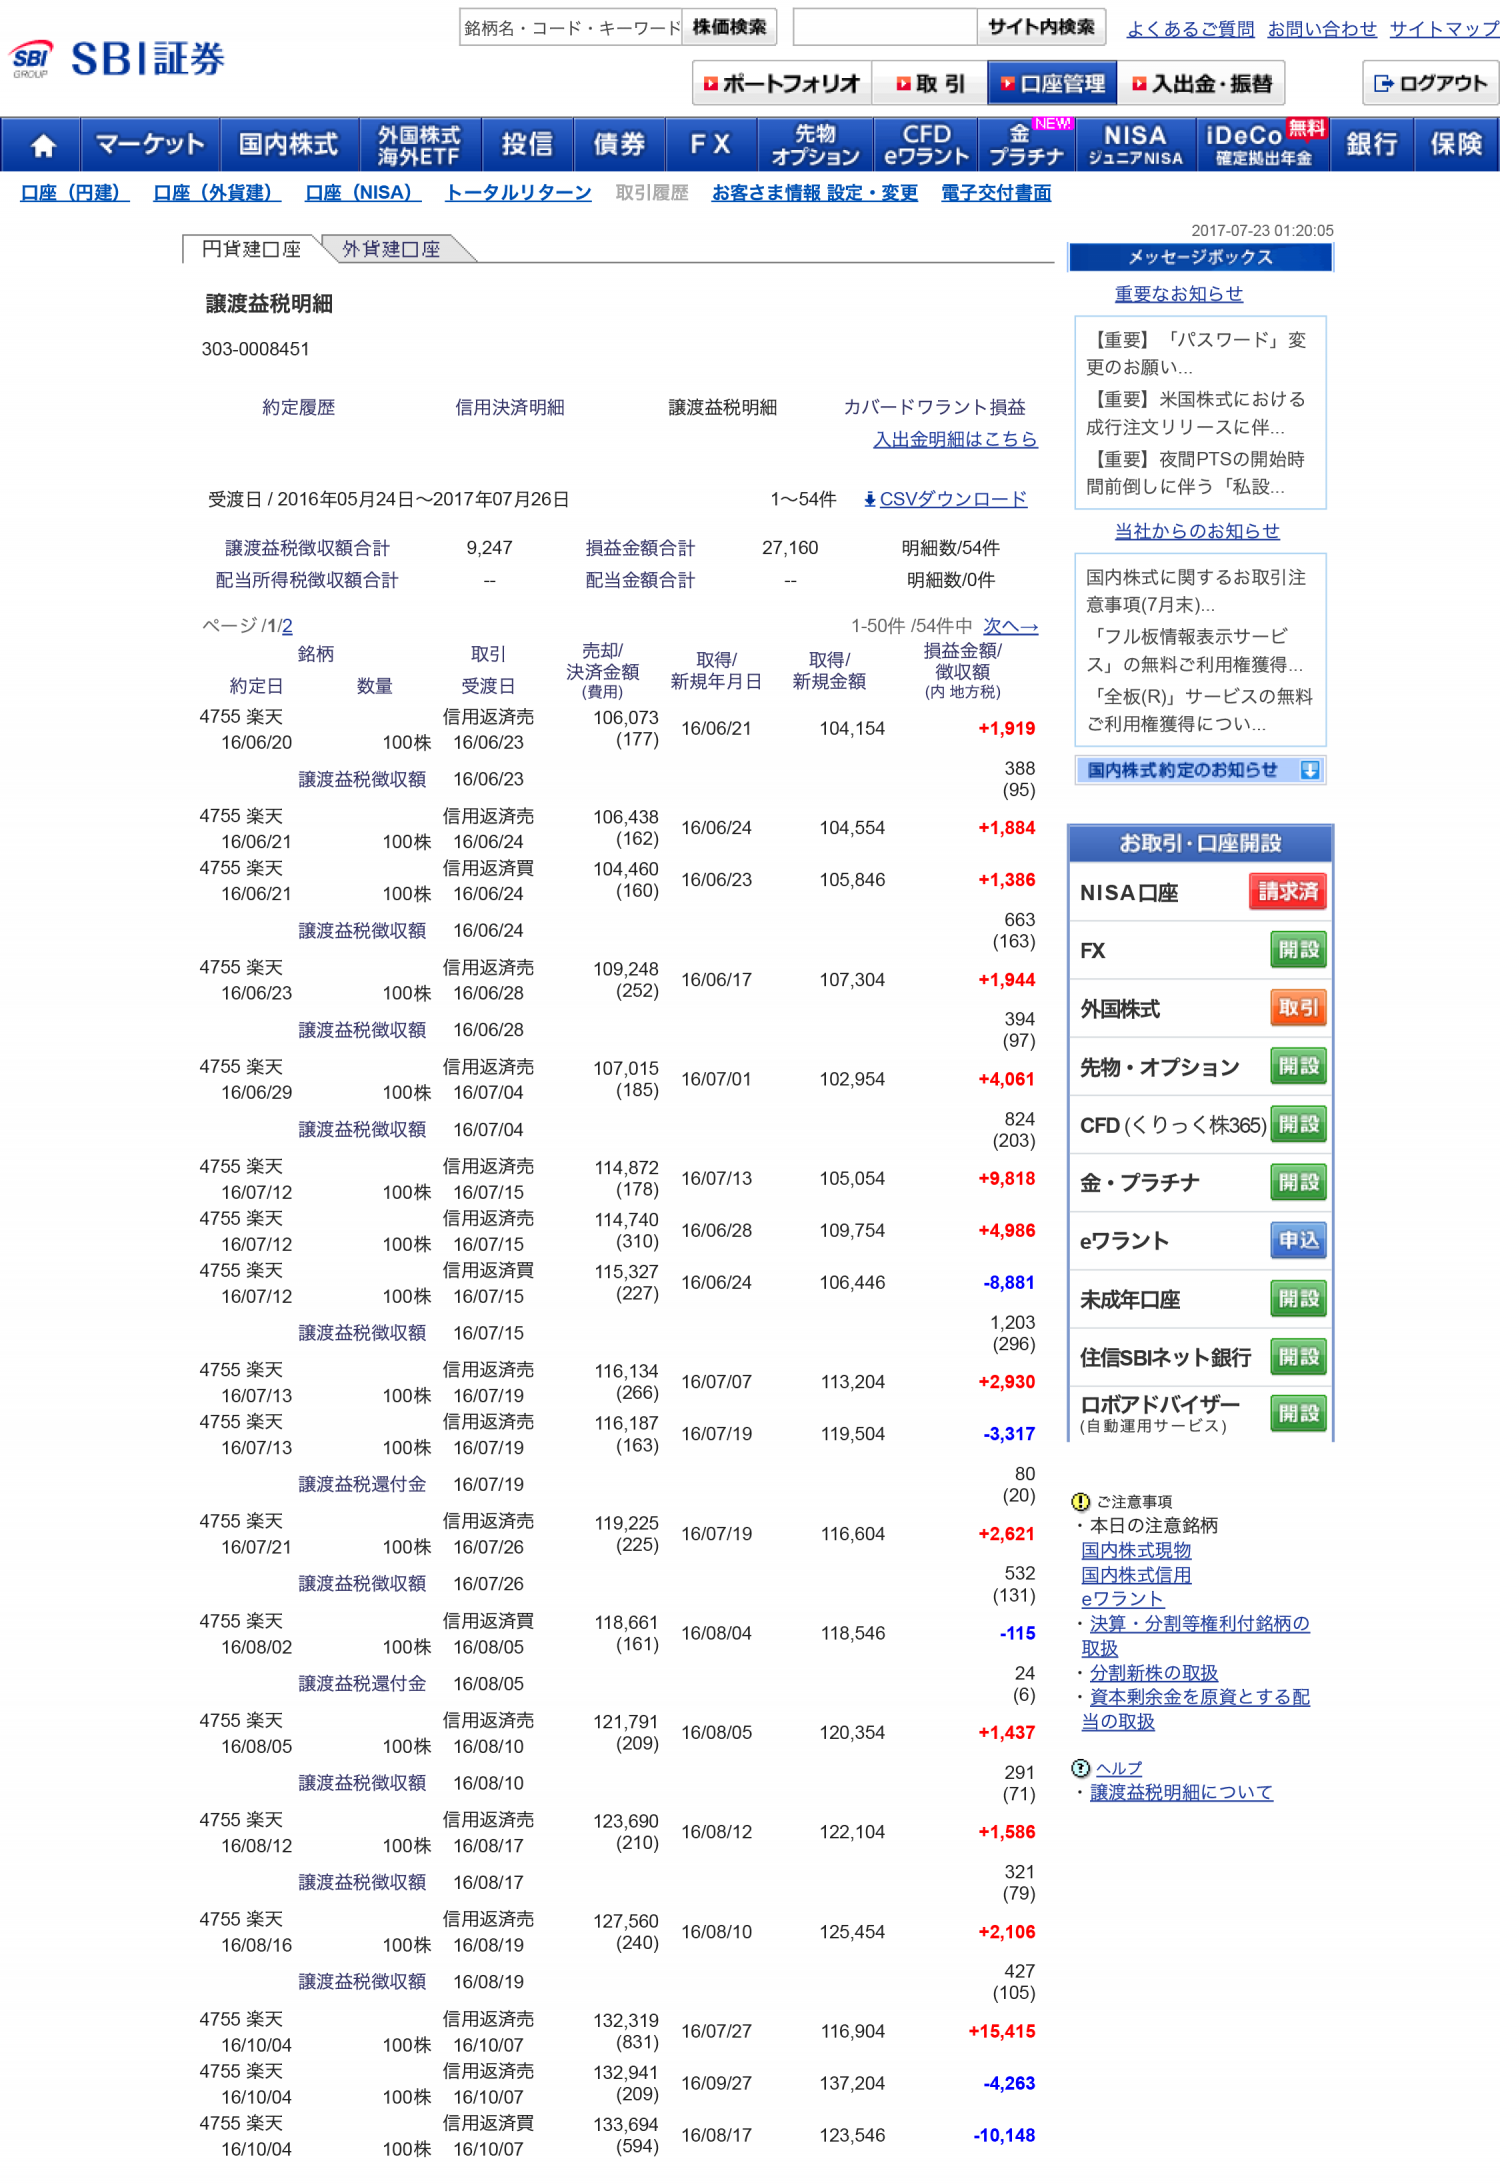Screen dimensions: 1500x2183
Task: Click FX 開設 button
Action: point(1298,949)
